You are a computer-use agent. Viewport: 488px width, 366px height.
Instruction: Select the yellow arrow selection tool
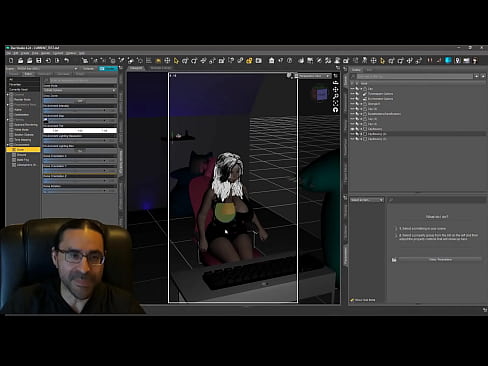[x=176, y=60]
